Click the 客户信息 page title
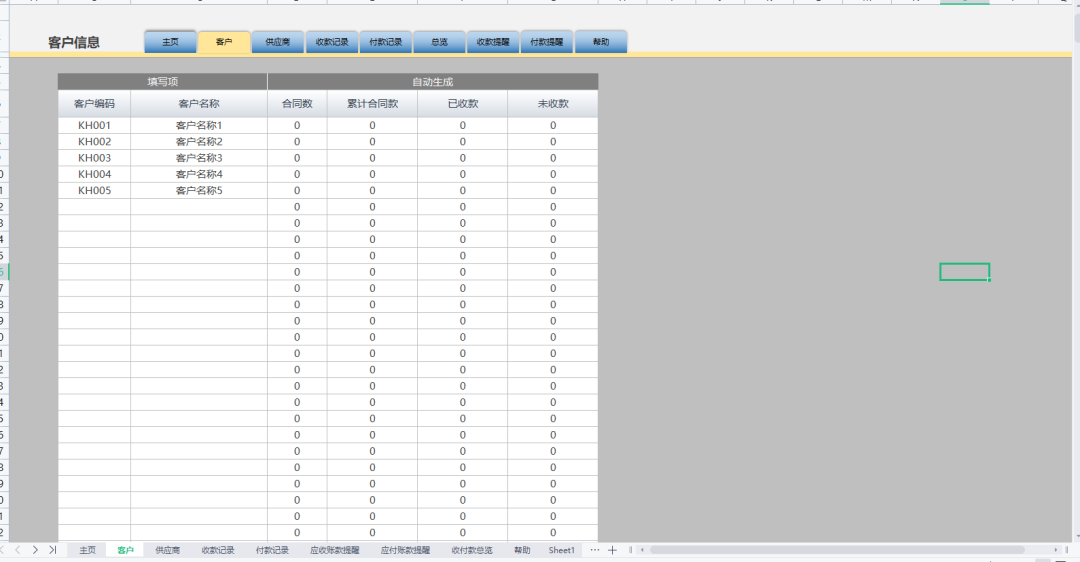1080x562 pixels. pyautogui.click(x=74, y=42)
